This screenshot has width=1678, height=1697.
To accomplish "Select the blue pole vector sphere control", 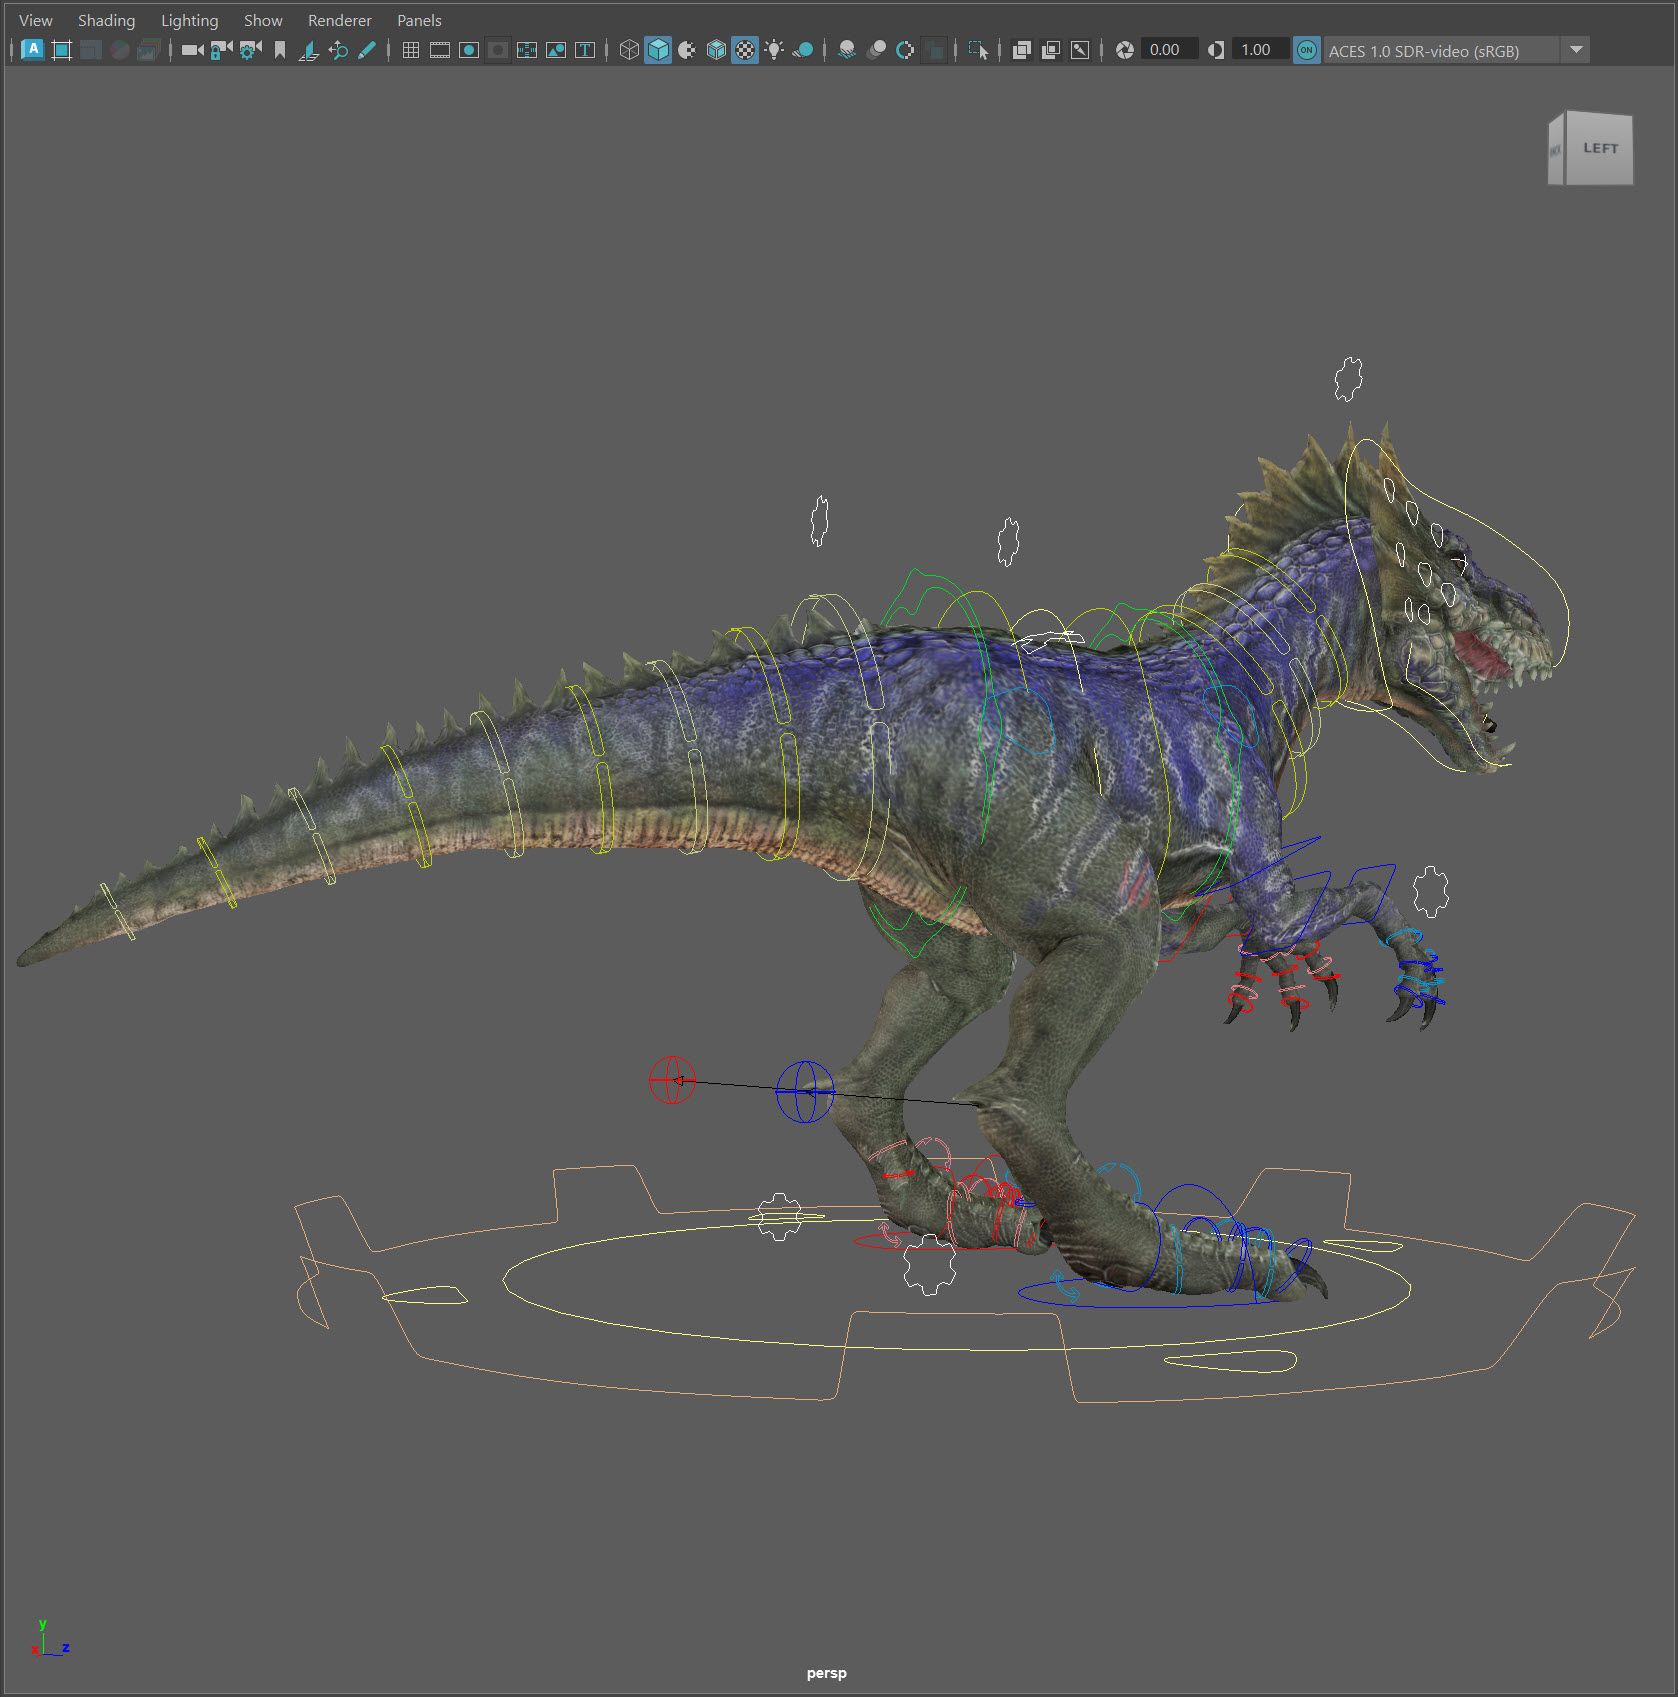I will [805, 1091].
